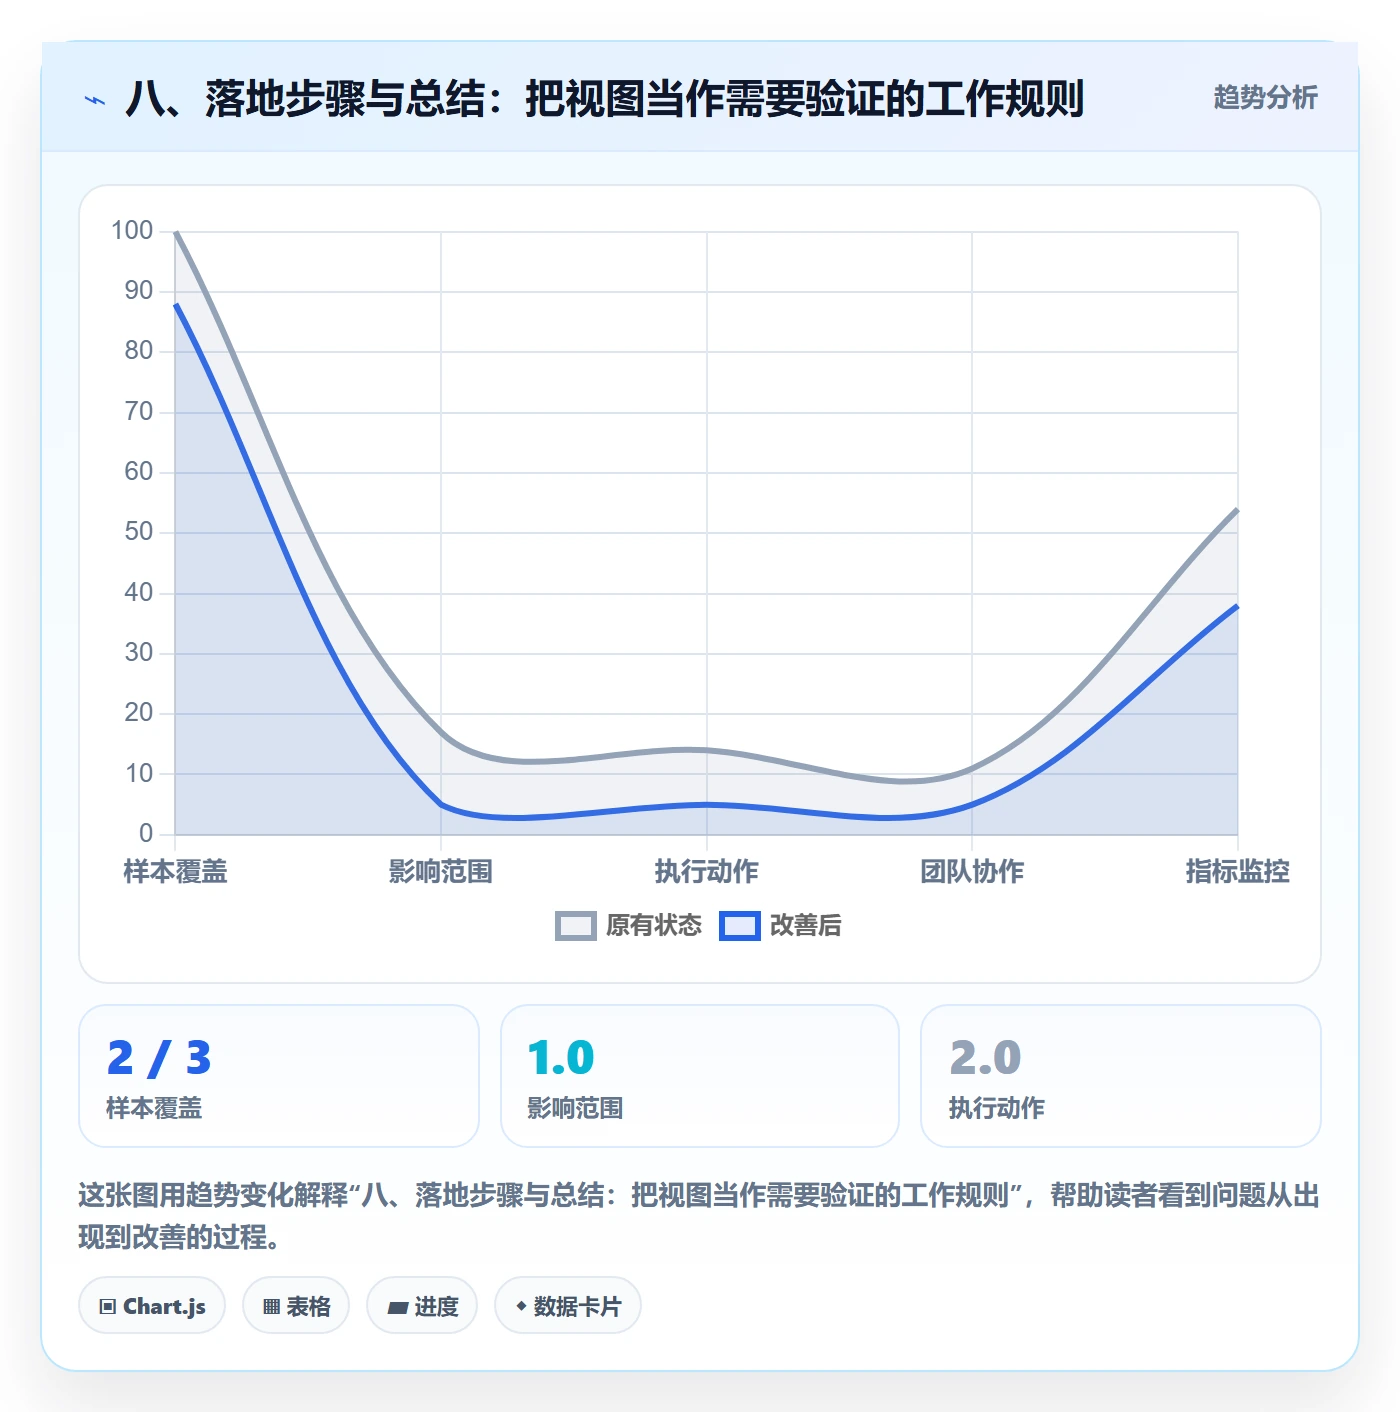This screenshot has width=1400, height=1412.
Task: Click the 指标监控 x-axis label
Action: tap(1238, 872)
